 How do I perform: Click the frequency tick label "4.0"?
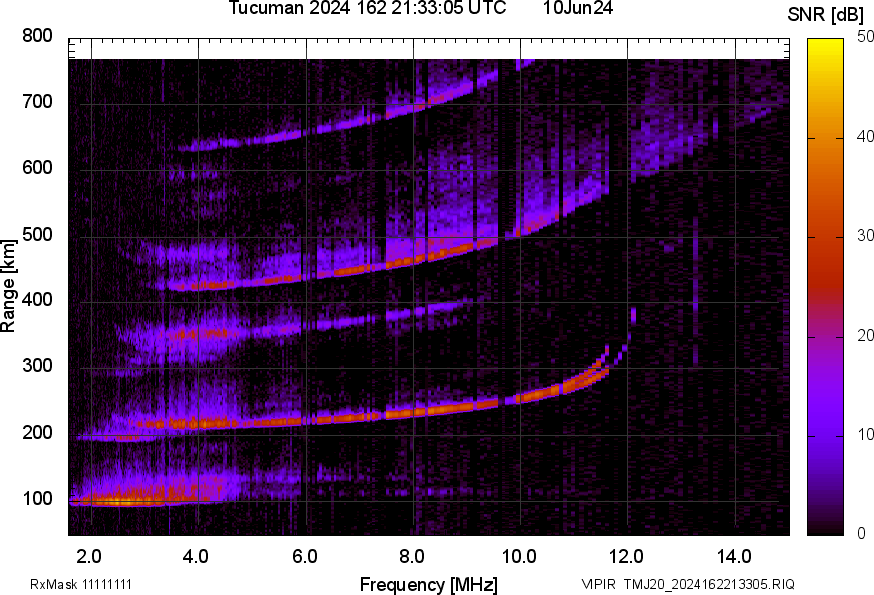point(196,556)
